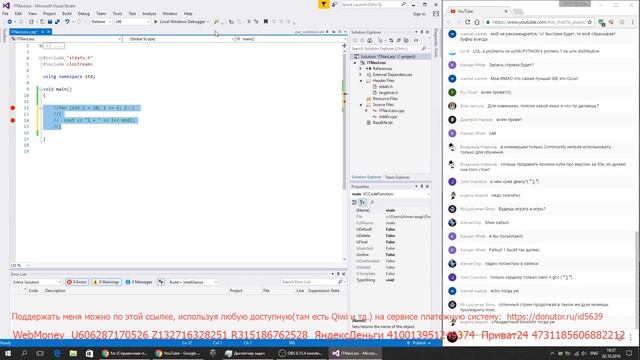Viewport: 640px width, 360px height.
Task: Open the Analyze menu
Action: [x=149, y=13]
